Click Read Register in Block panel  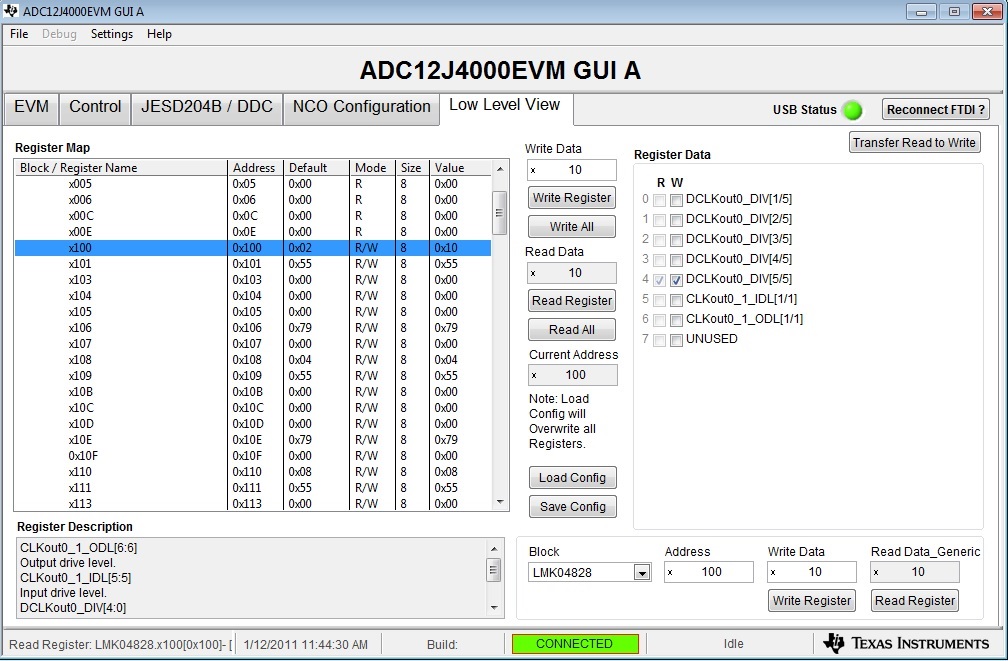[915, 601]
